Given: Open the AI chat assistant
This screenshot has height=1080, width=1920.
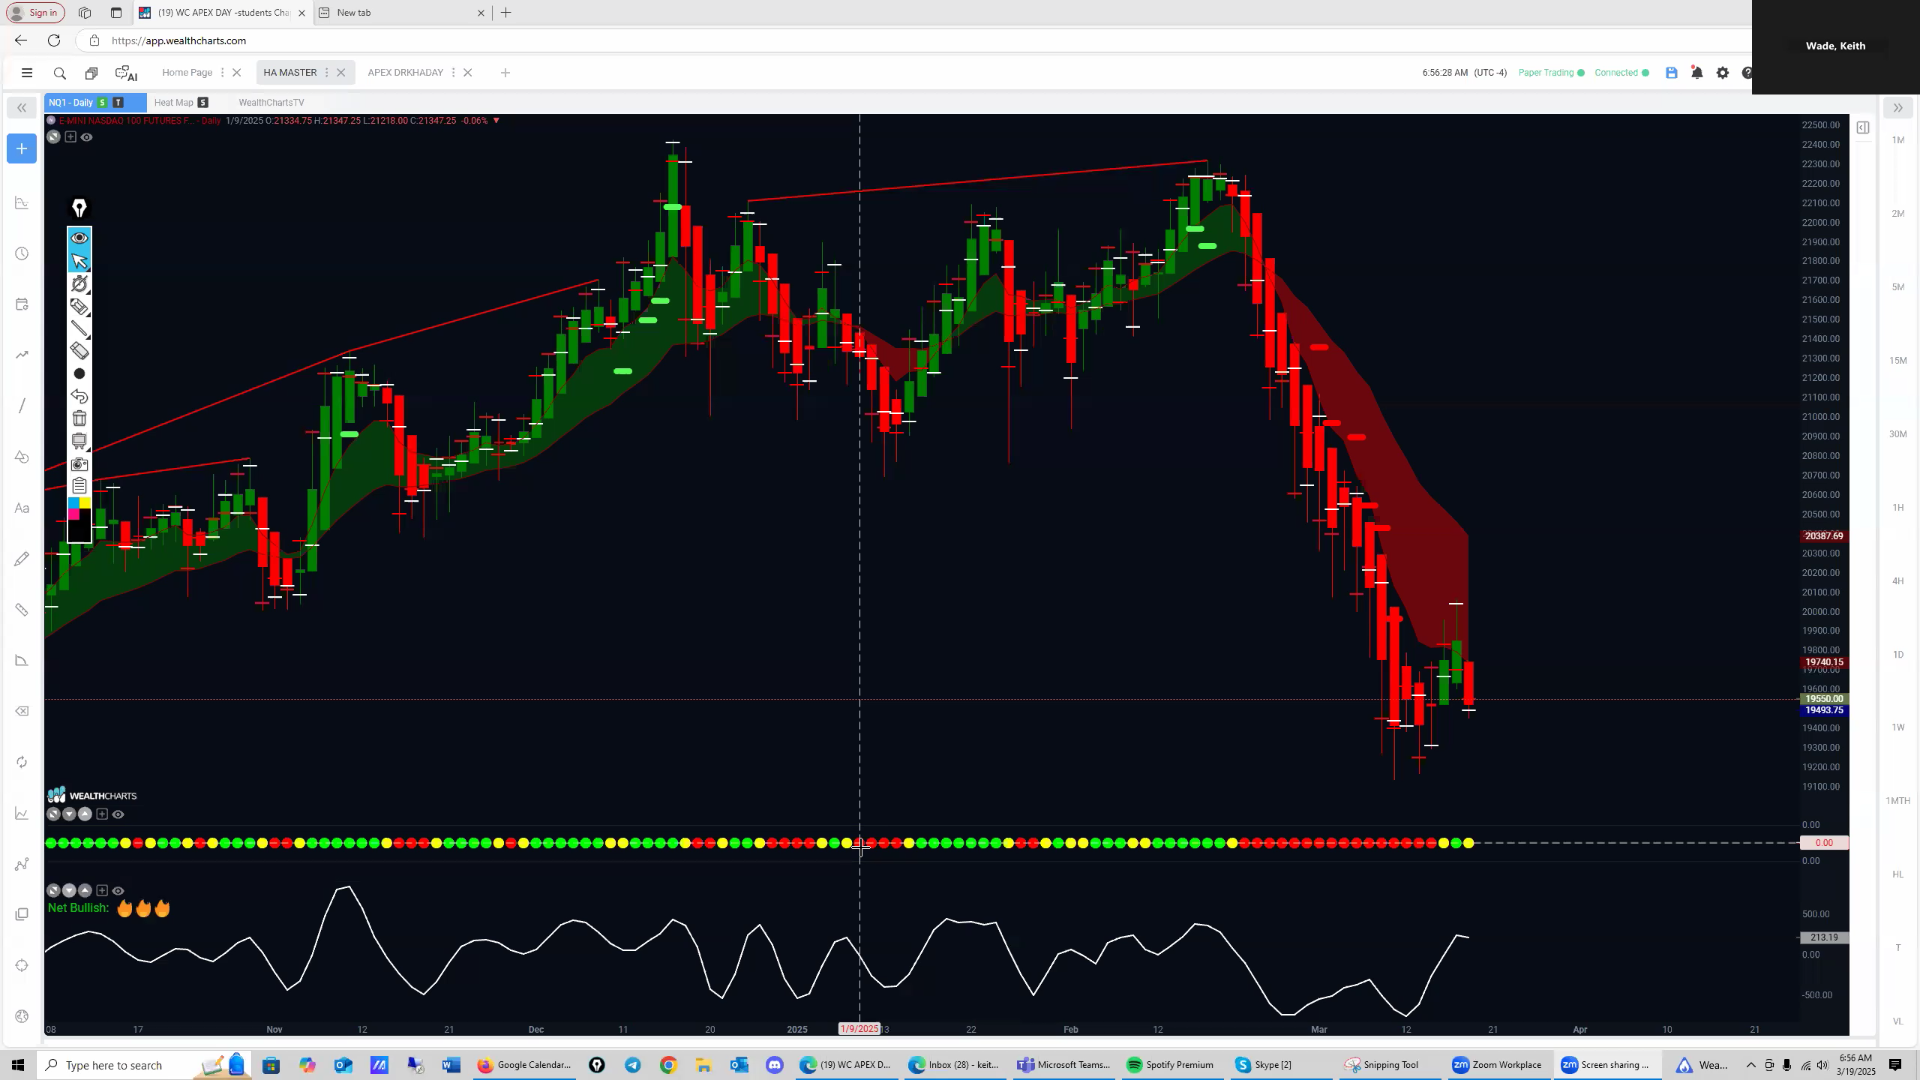Looking at the screenshot, I should [x=126, y=73].
